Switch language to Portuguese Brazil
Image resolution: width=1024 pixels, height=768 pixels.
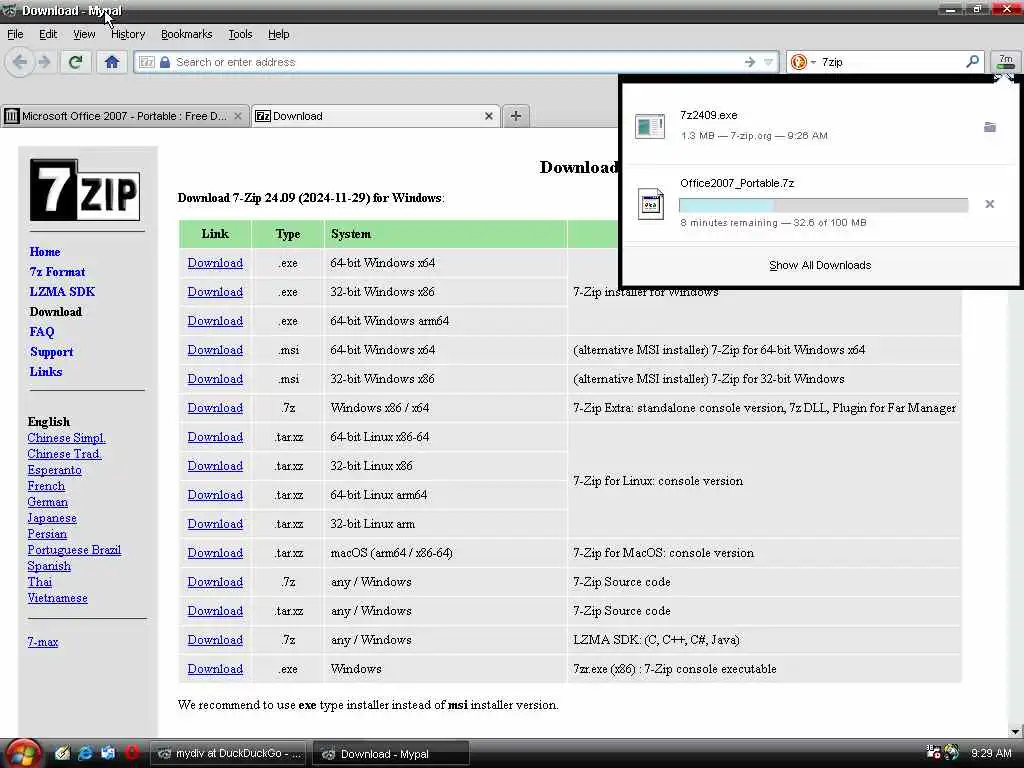[x=74, y=550]
